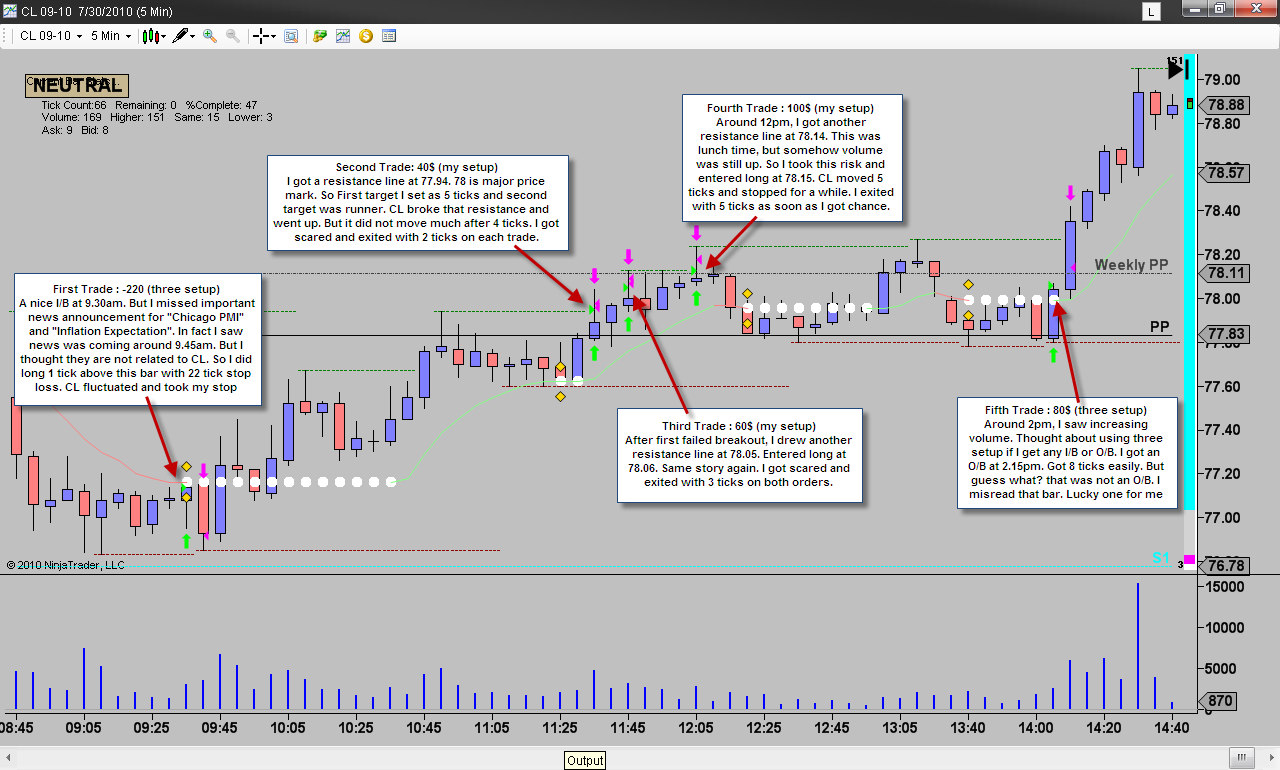Switch to the Output tab
Viewport: 1280px width, 770px height.
585,760
